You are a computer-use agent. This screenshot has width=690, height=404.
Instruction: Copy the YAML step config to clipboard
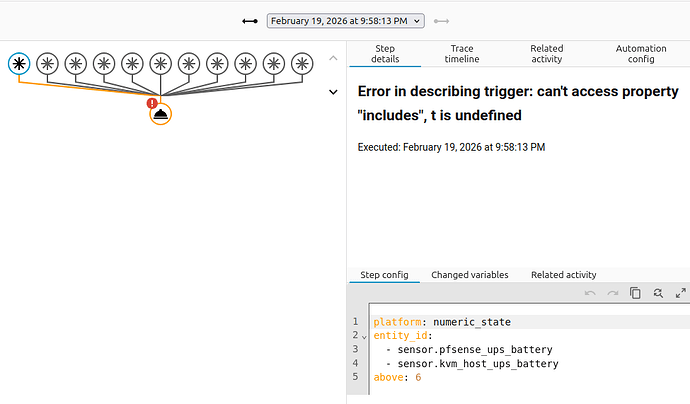[635, 293]
